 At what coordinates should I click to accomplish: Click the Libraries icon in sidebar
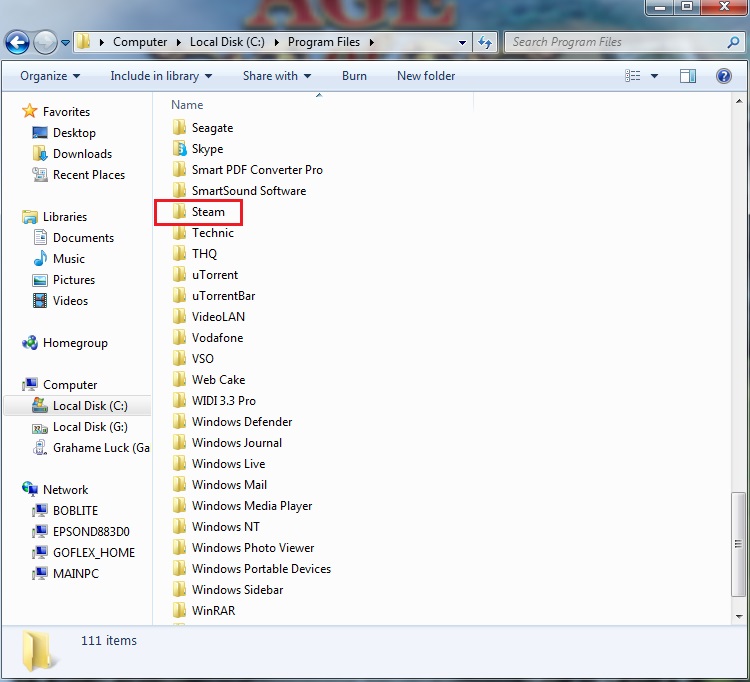click(30, 217)
